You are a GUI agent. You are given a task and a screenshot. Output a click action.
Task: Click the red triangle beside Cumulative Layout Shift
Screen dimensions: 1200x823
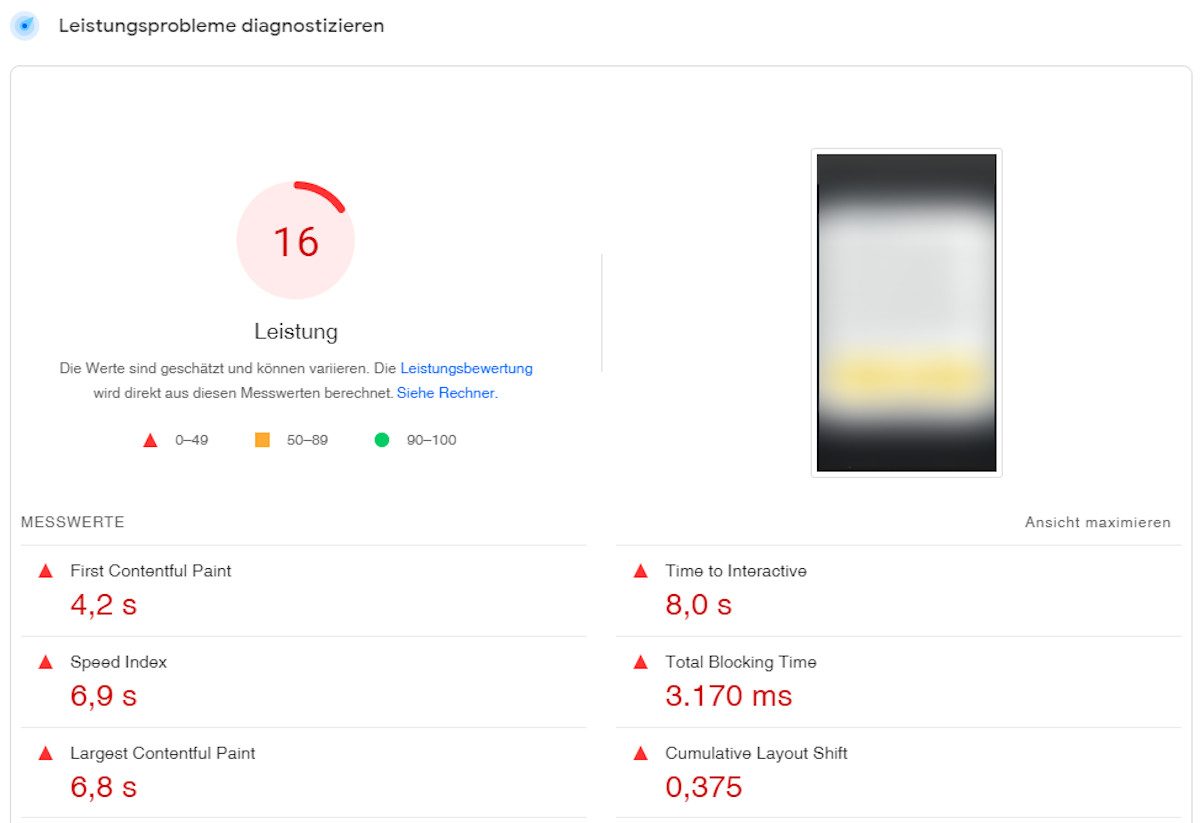[x=640, y=753]
